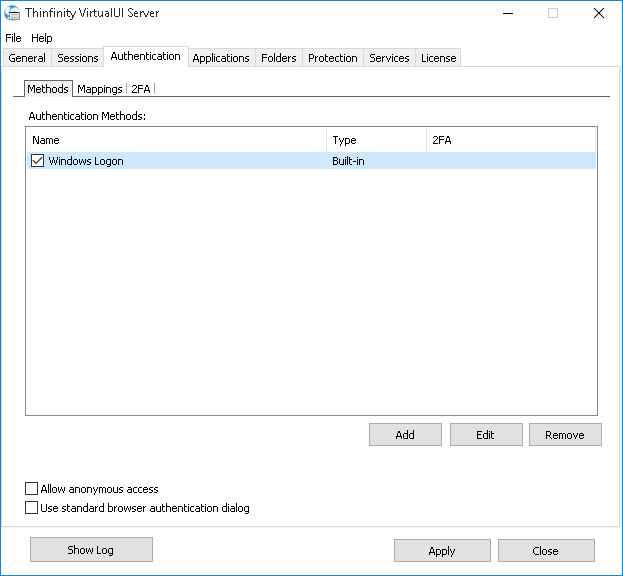Enable Allow anonymous access
The height and width of the screenshot is (576, 623).
tap(32, 489)
